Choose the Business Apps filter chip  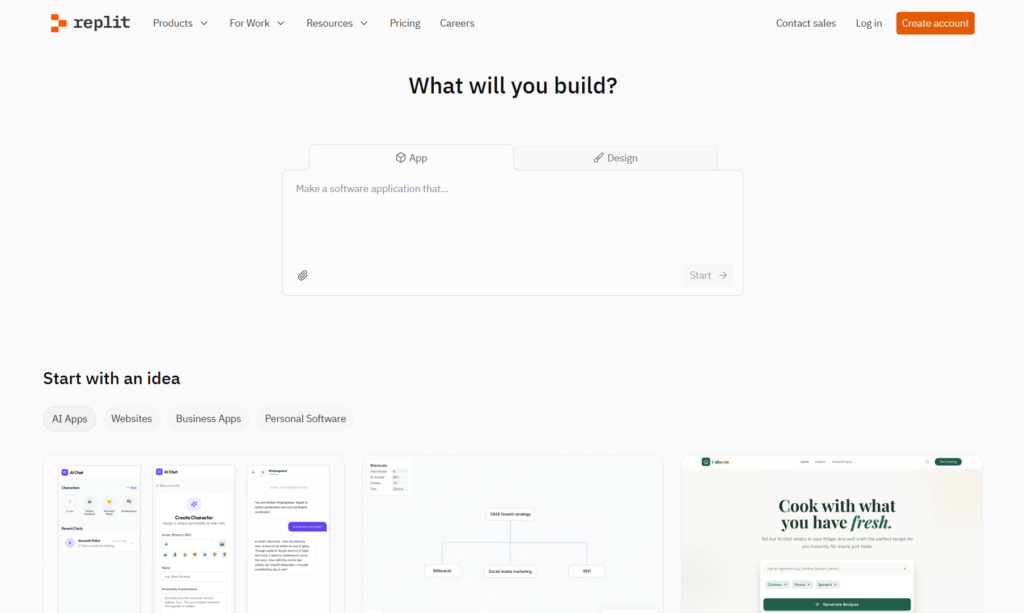point(208,419)
